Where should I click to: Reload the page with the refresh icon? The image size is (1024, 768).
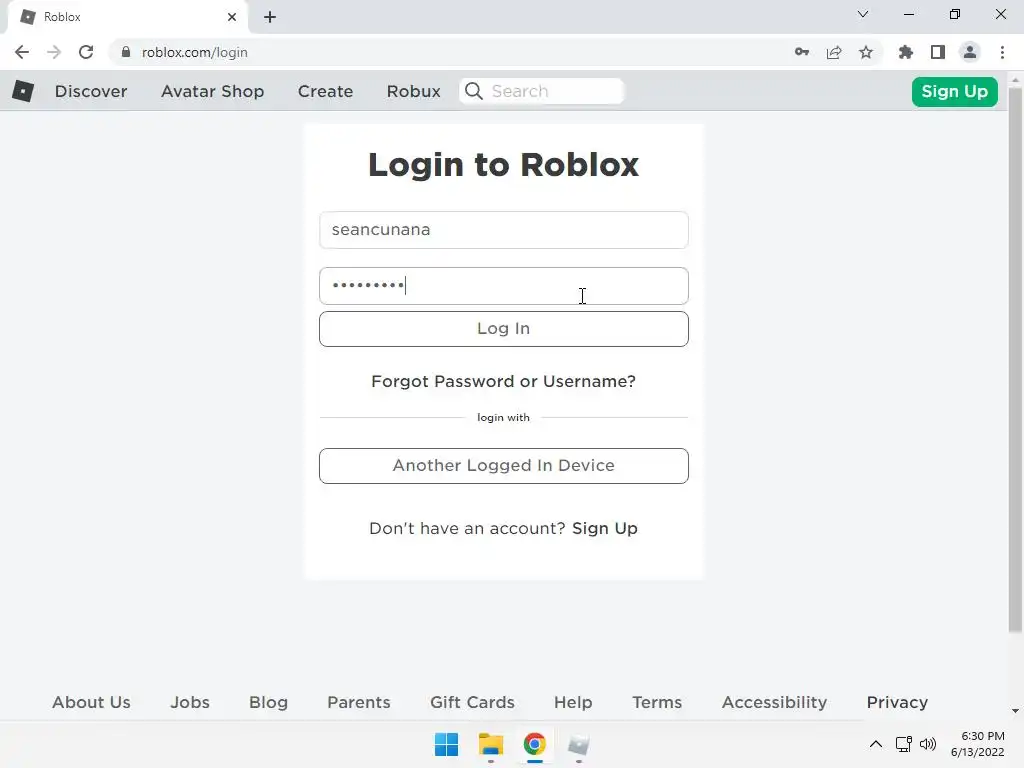[86, 52]
